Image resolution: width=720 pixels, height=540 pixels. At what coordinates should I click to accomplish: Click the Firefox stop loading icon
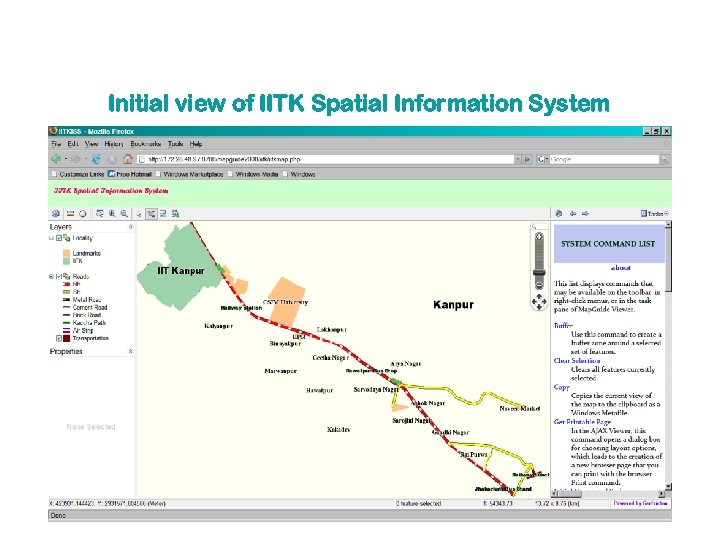(x=112, y=159)
